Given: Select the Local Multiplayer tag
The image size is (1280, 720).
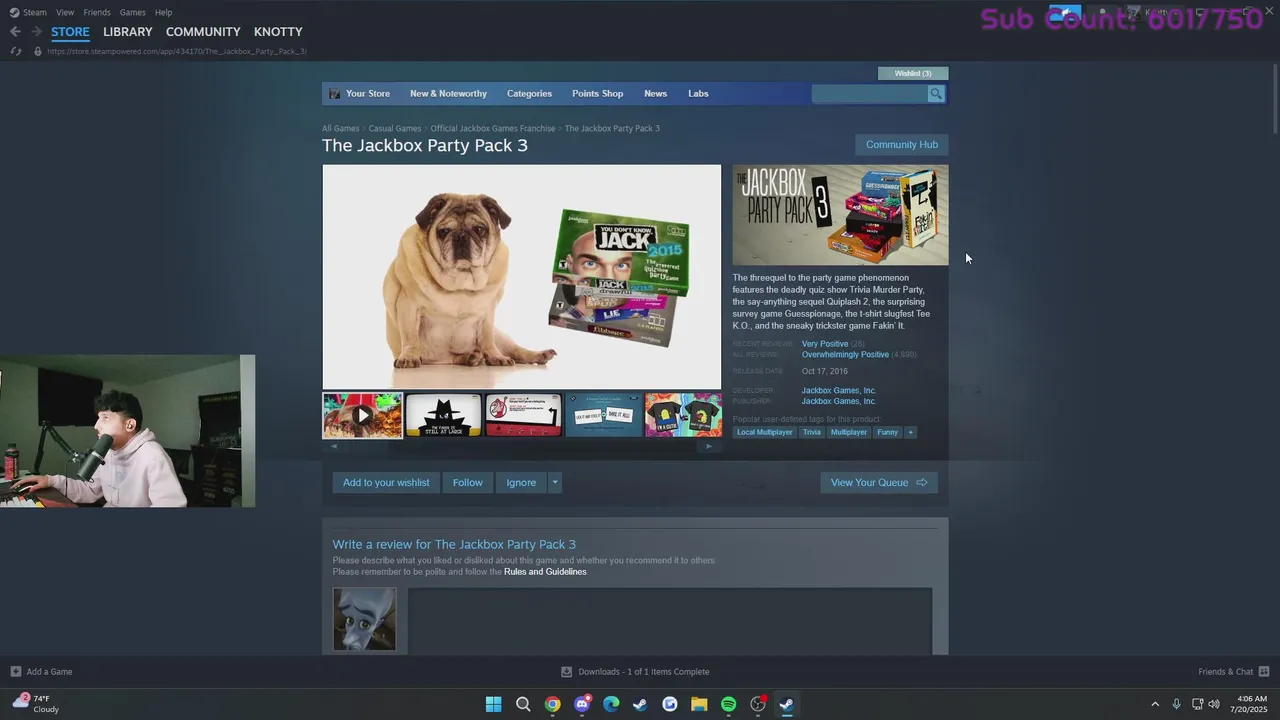Looking at the screenshot, I should click(x=765, y=432).
